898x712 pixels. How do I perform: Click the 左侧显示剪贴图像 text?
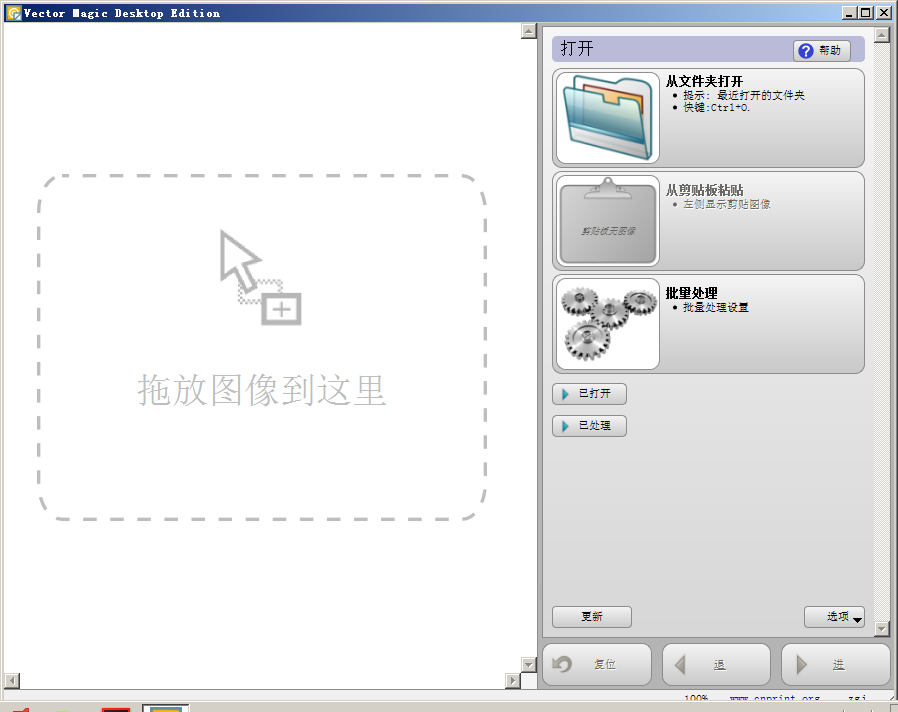click(726, 204)
